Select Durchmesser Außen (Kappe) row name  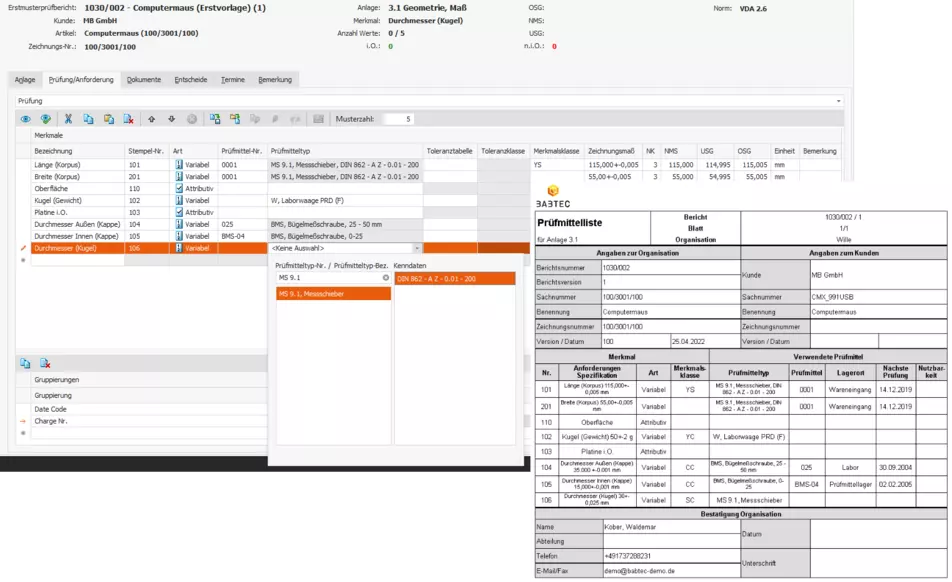pyautogui.click(x=77, y=224)
